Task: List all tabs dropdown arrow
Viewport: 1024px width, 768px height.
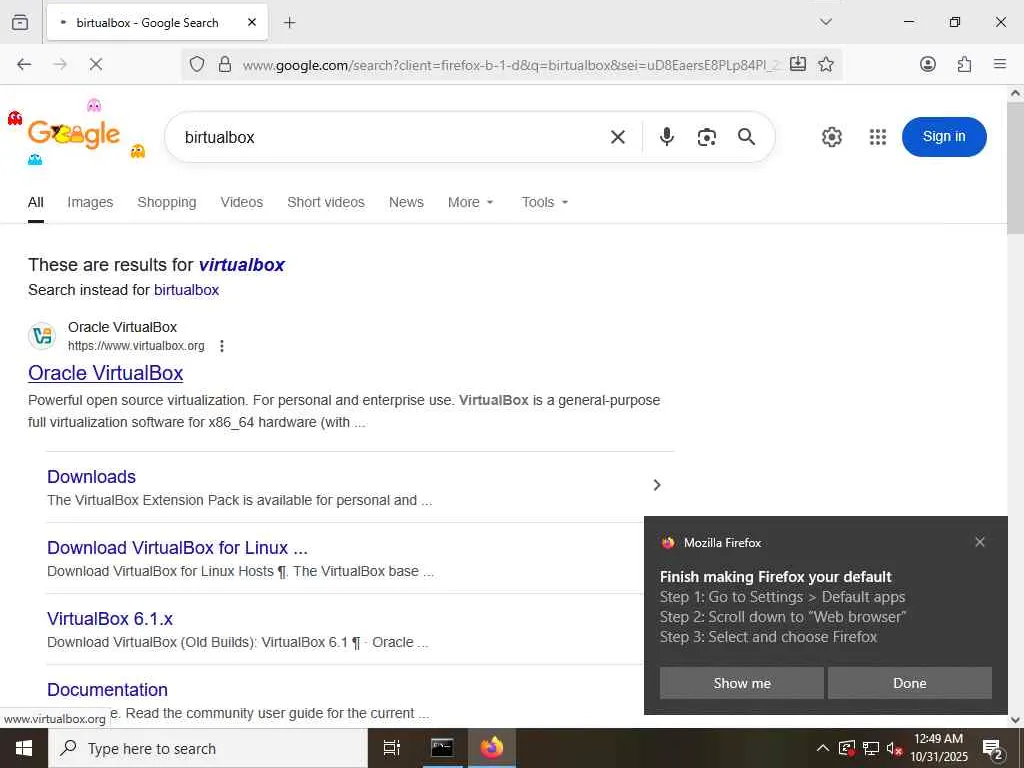Action: coord(825,22)
